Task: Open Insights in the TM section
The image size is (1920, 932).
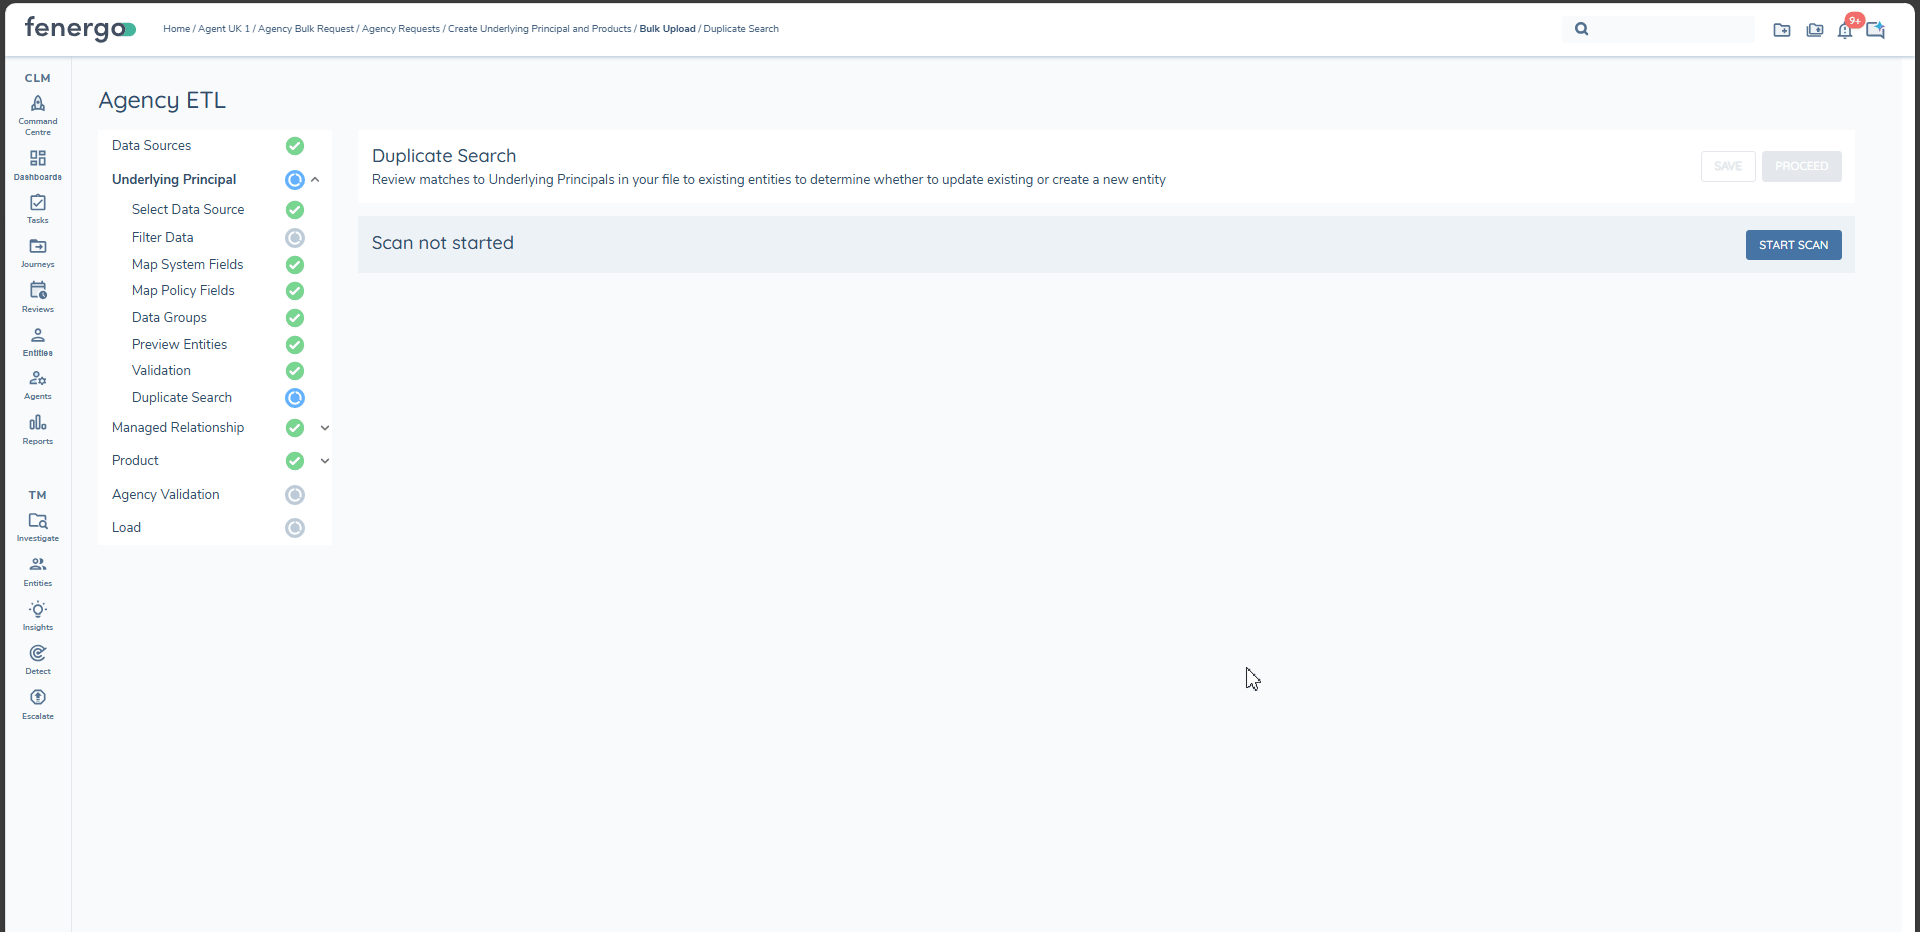Action: [x=37, y=614]
